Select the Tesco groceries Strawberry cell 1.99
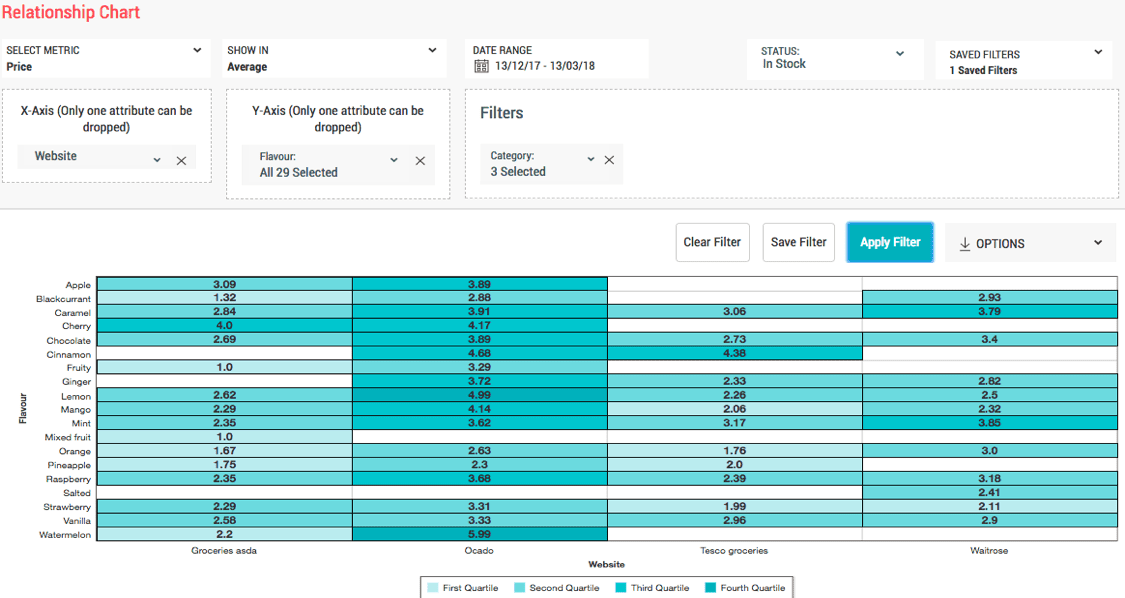This screenshot has height=598, width=1125. click(x=735, y=506)
